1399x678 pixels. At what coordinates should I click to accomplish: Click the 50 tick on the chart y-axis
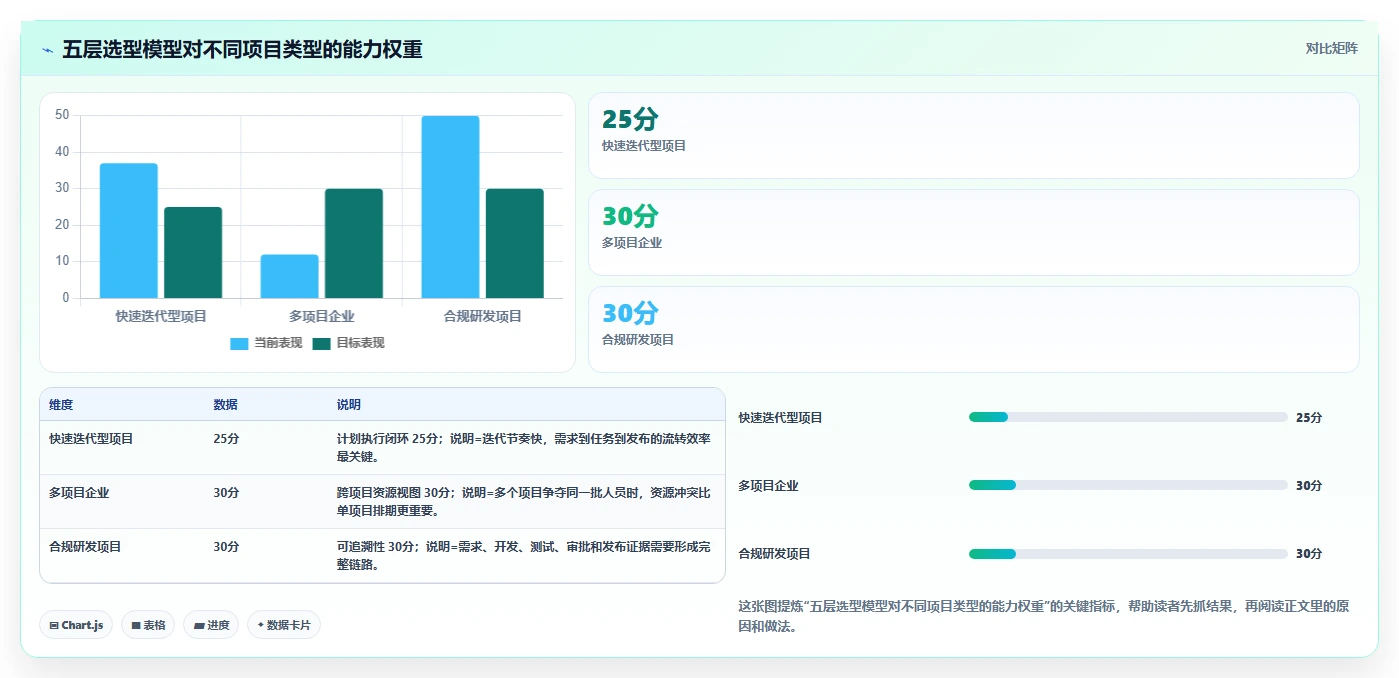pos(62,115)
